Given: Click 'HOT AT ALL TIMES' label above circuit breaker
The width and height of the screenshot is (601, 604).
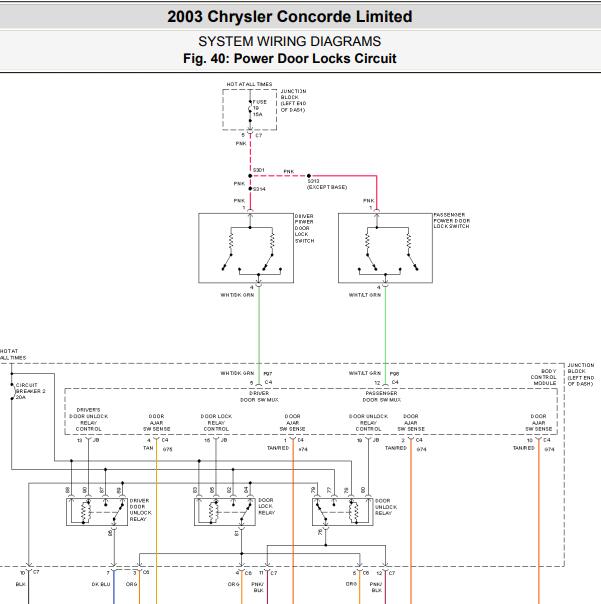Looking at the screenshot, I should point(13,354).
